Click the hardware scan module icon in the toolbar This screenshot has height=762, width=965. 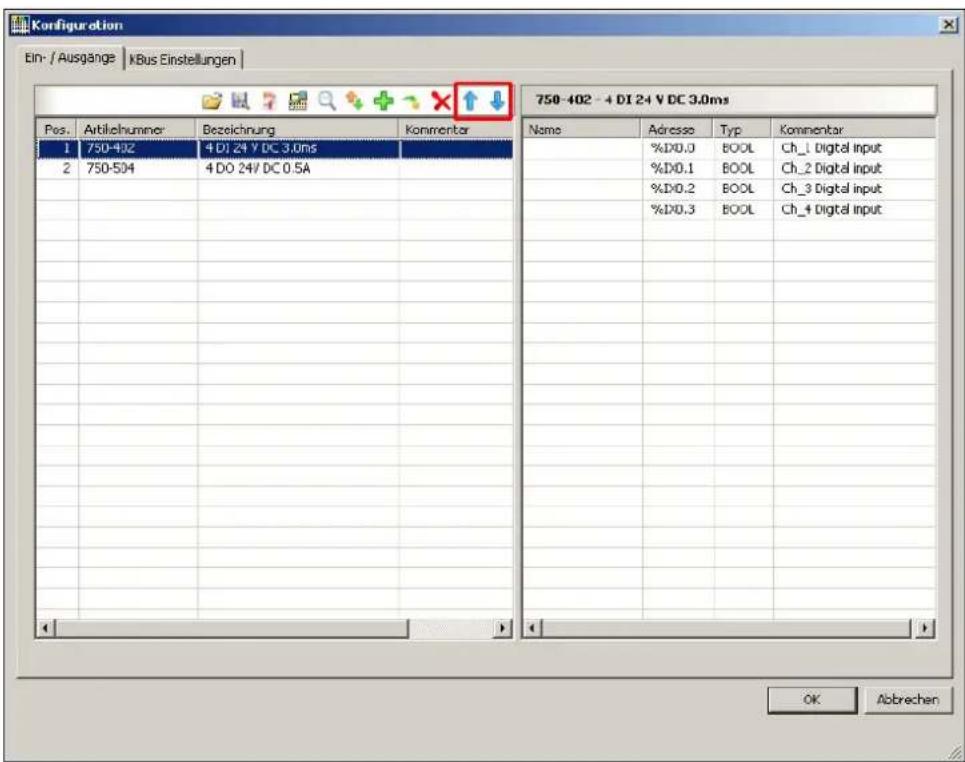[298, 101]
